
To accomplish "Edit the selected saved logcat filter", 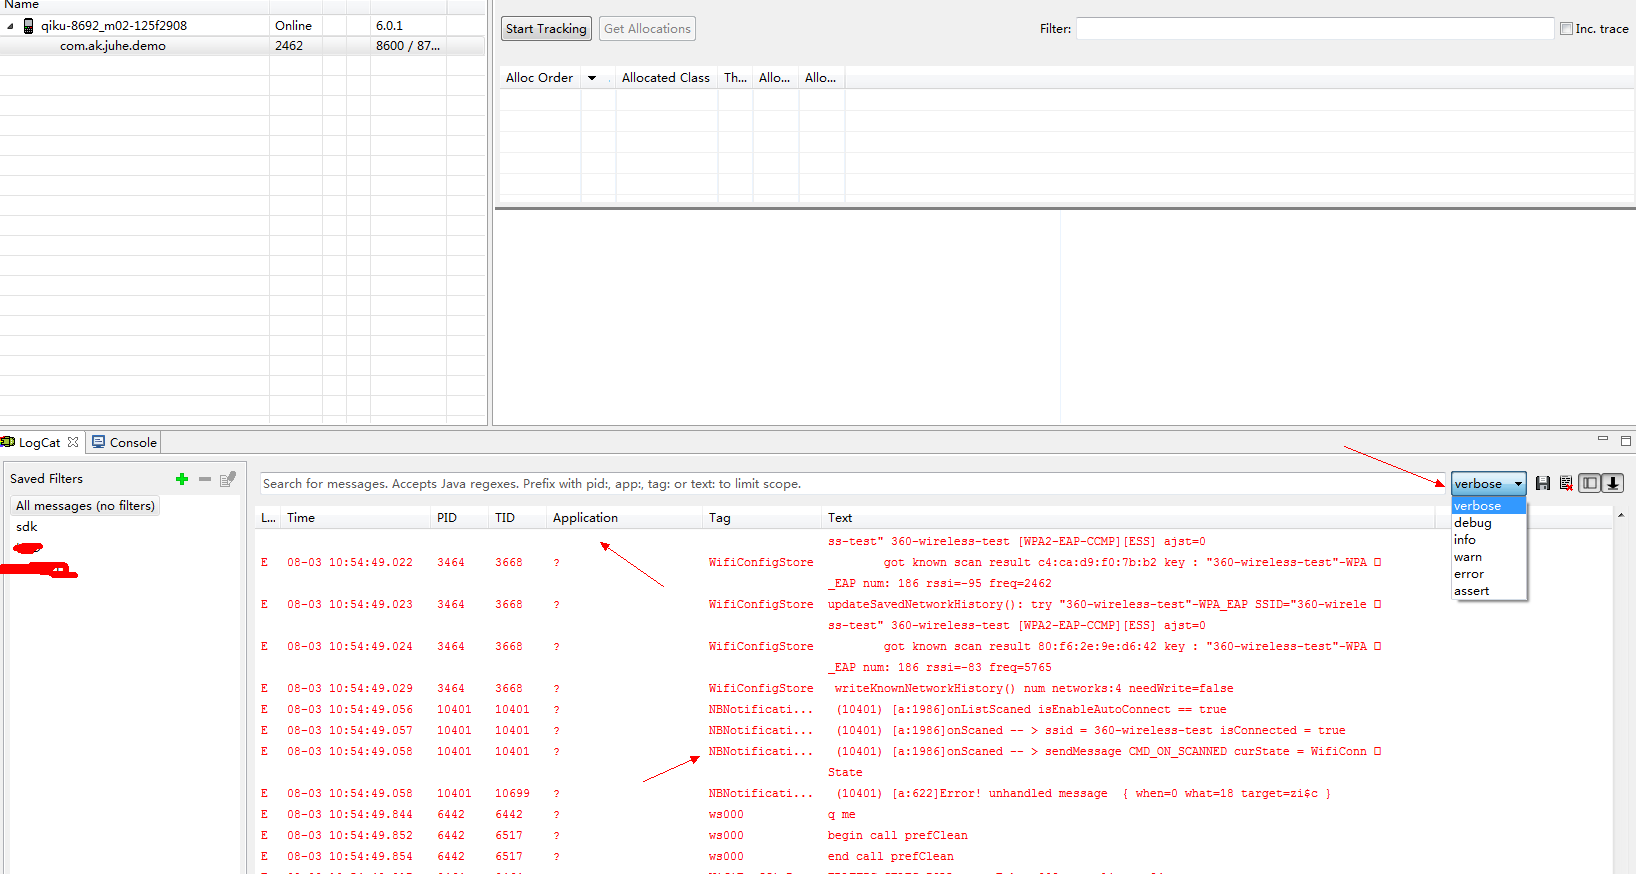I will [x=228, y=479].
